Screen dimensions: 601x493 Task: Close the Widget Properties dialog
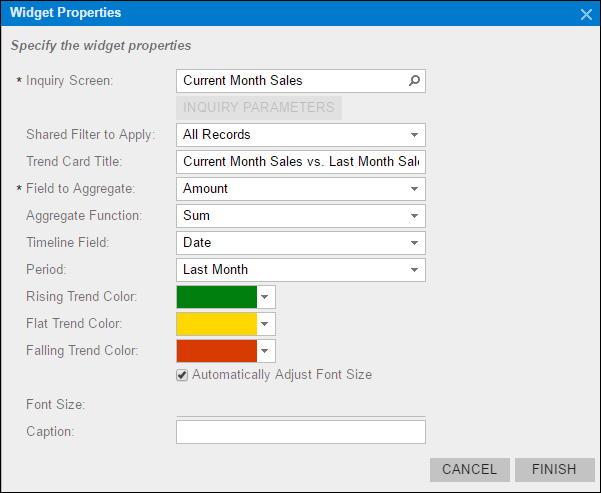coord(586,15)
